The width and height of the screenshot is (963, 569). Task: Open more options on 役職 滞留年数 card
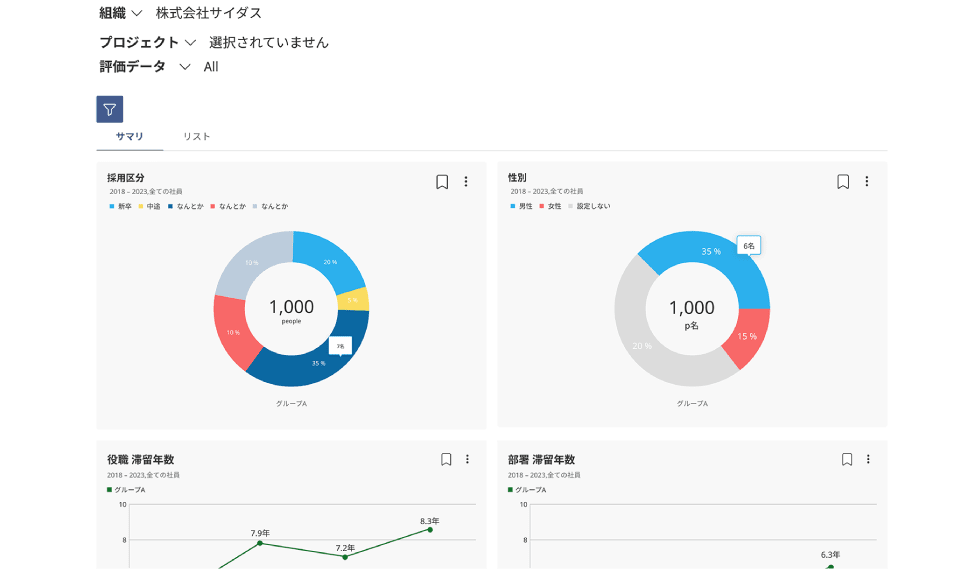tap(467, 459)
